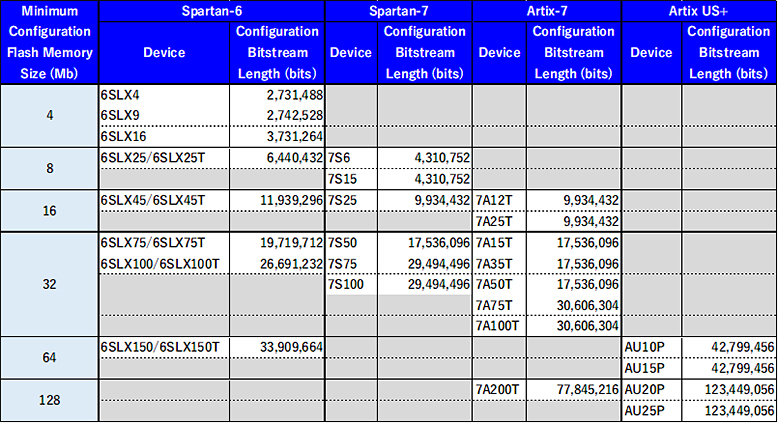Click the 7S25 device cell
This screenshot has width=778, height=423.
(x=351, y=200)
